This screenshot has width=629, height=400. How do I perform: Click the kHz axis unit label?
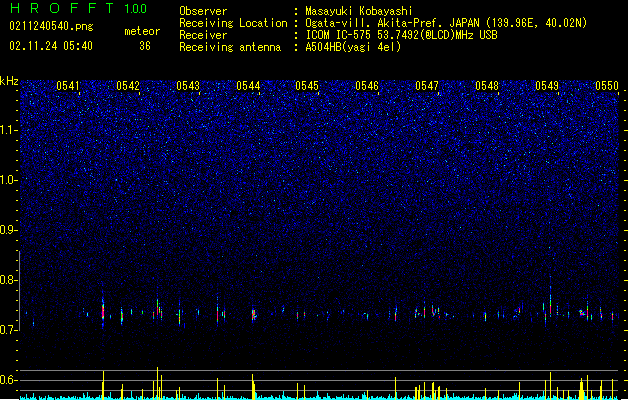click(x=9, y=81)
